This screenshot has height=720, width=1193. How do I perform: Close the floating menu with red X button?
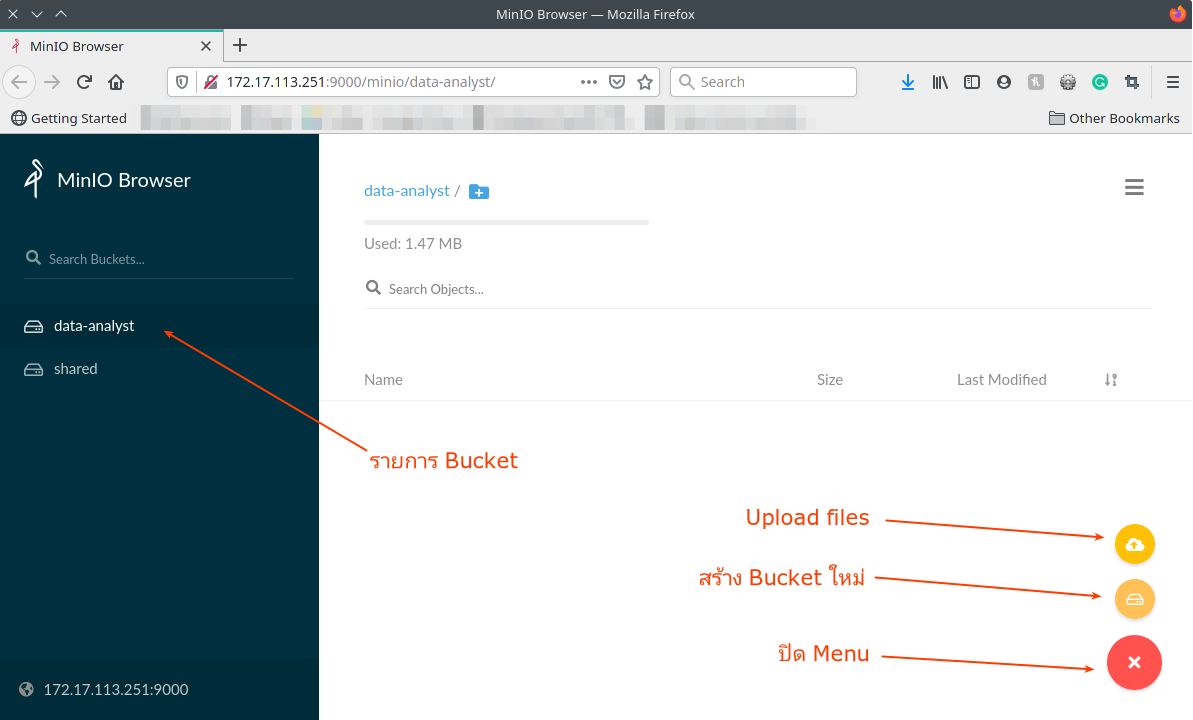point(1134,662)
